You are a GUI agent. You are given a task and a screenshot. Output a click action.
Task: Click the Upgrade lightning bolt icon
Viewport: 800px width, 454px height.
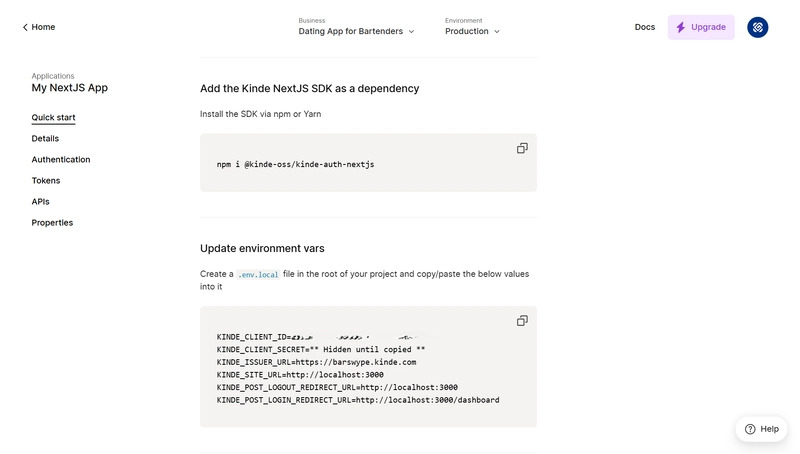tap(681, 28)
